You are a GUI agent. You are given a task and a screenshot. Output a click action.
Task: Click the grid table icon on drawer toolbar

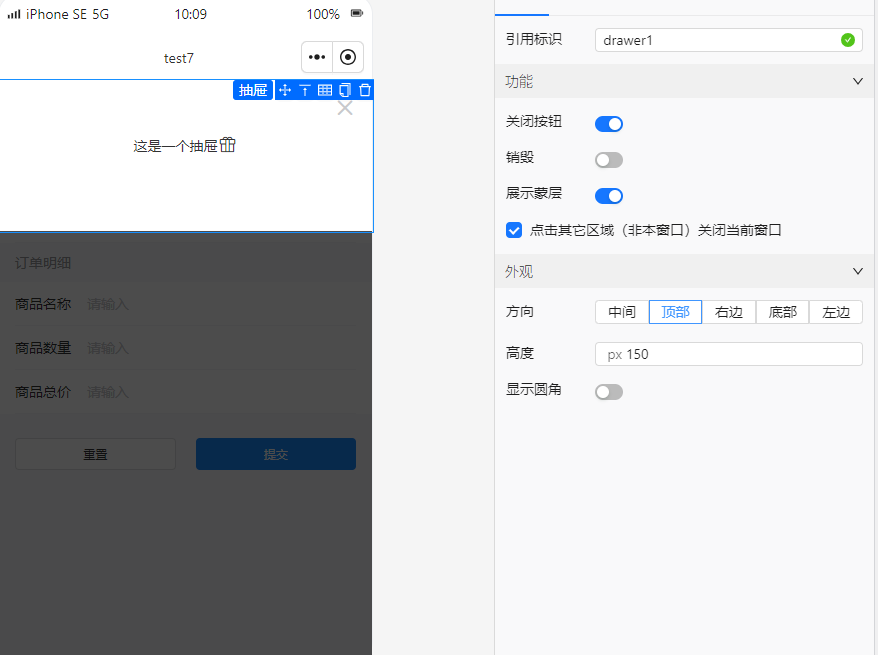pos(325,90)
